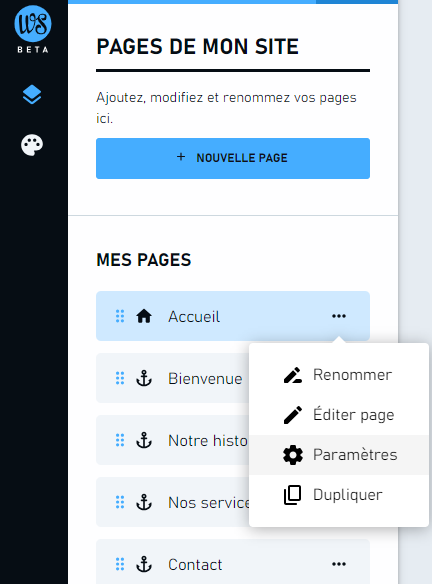Click the anchor icon next to Nos services
Image resolution: width=432 pixels, height=584 pixels.
point(144,502)
